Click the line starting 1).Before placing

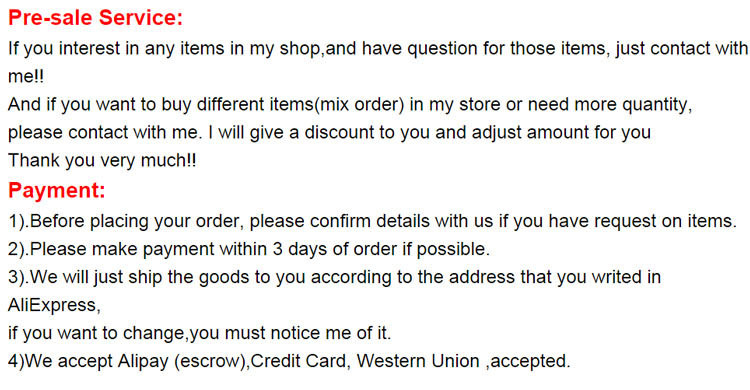tap(372, 221)
